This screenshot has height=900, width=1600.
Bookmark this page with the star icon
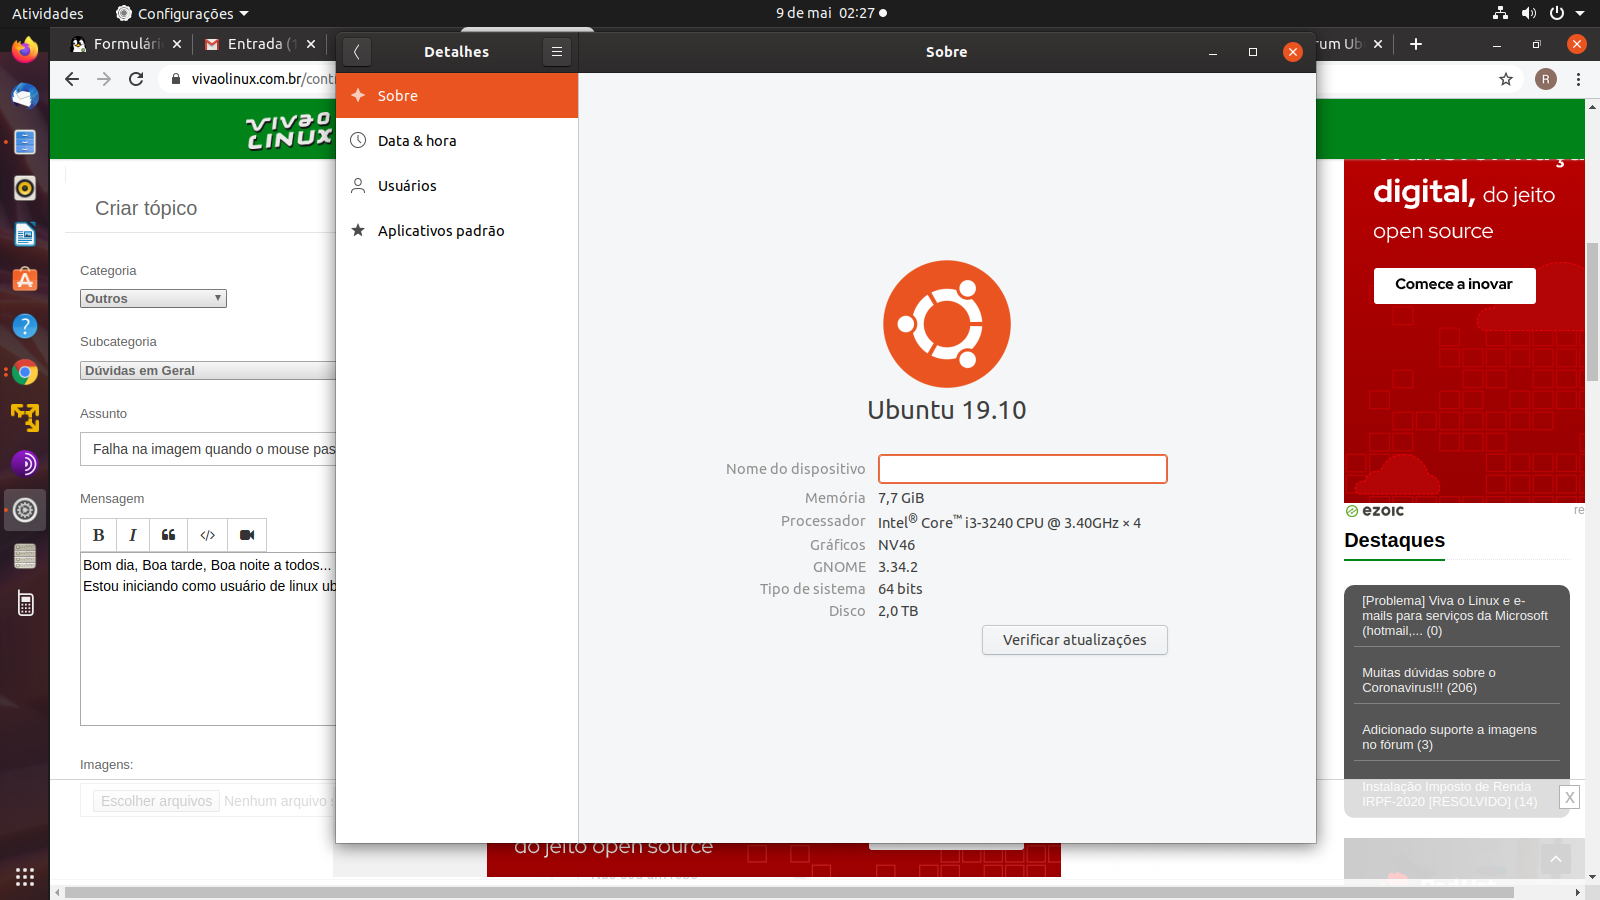click(x=1506, y=79)
